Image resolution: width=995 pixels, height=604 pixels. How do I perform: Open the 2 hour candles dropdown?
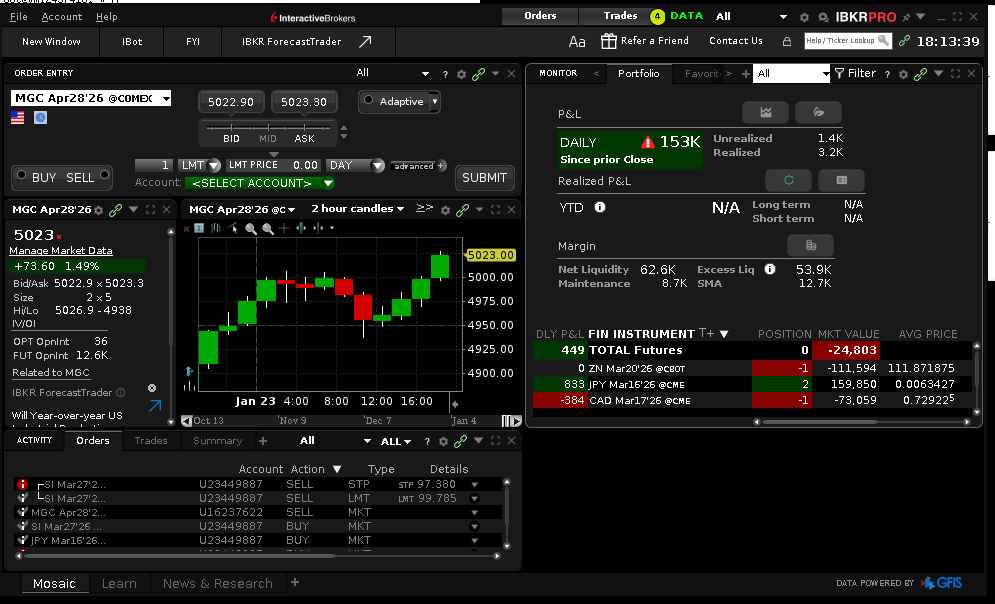point(358,209)
